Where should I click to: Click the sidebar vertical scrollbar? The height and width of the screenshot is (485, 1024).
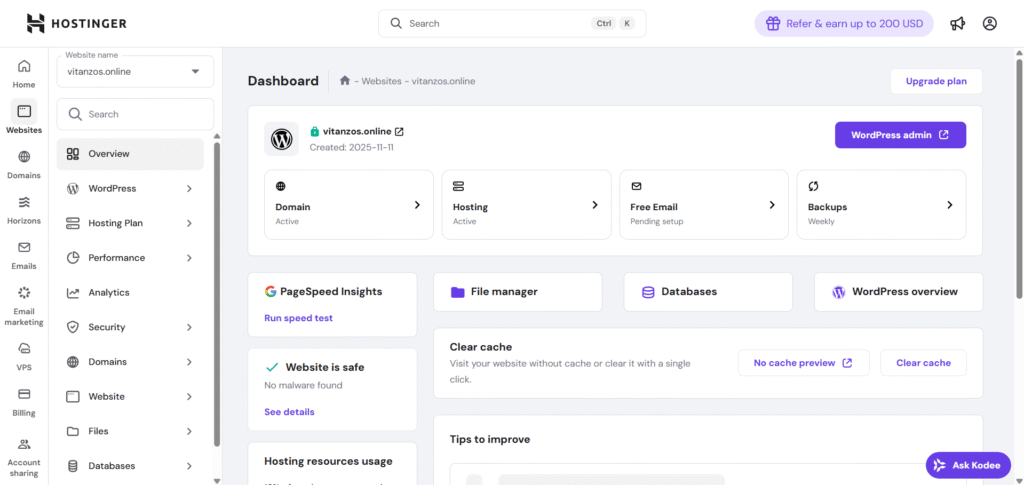(217, 290)
